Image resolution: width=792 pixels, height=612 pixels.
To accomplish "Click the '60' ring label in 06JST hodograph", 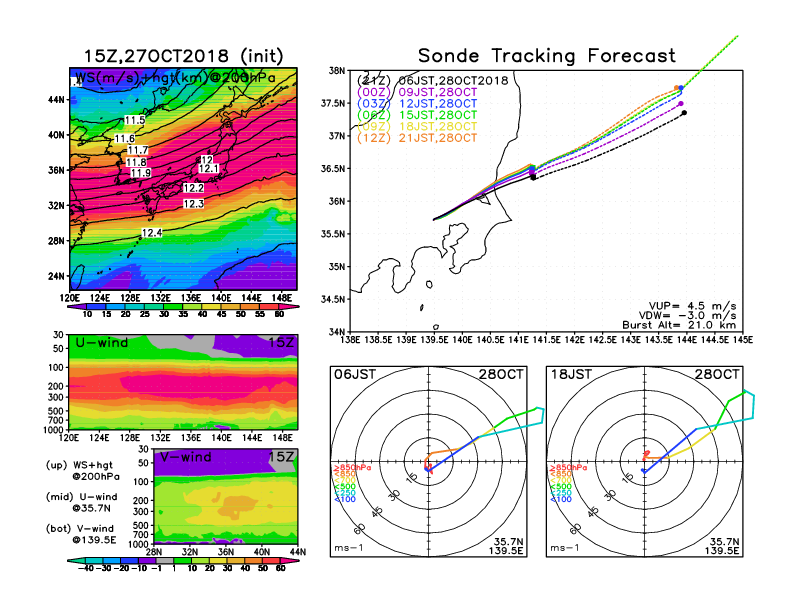I will pos(359,529).
